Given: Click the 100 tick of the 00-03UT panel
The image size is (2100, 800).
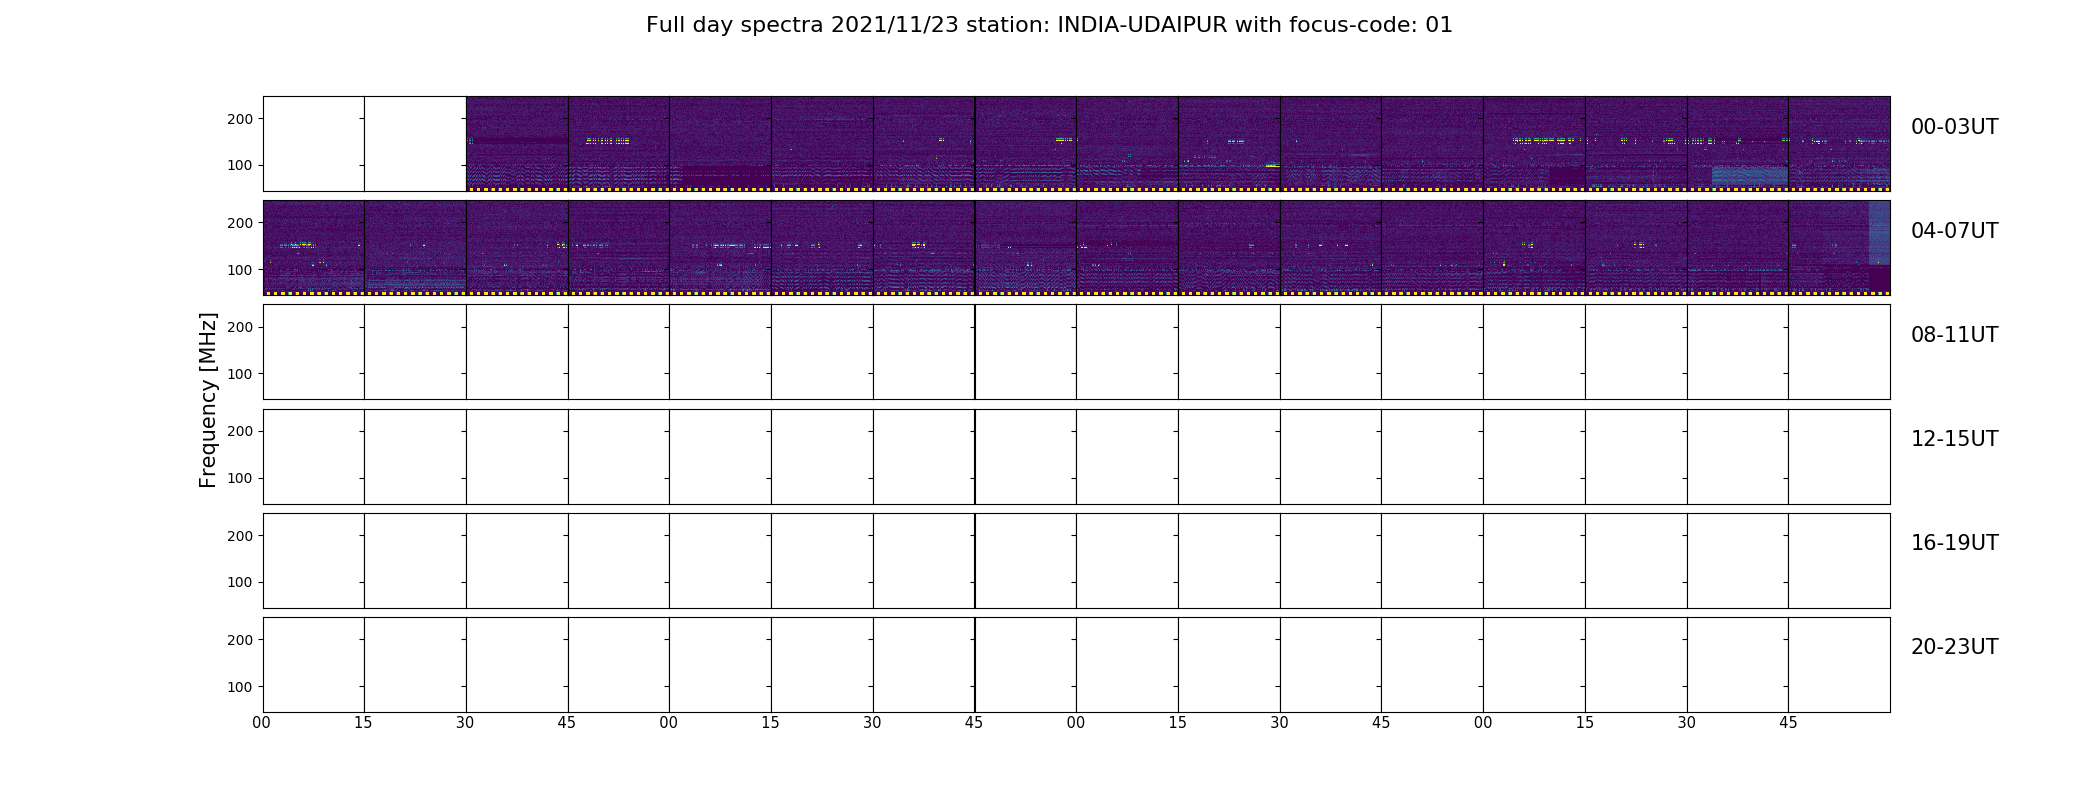Looking at the screenshot, I should 240,165.
